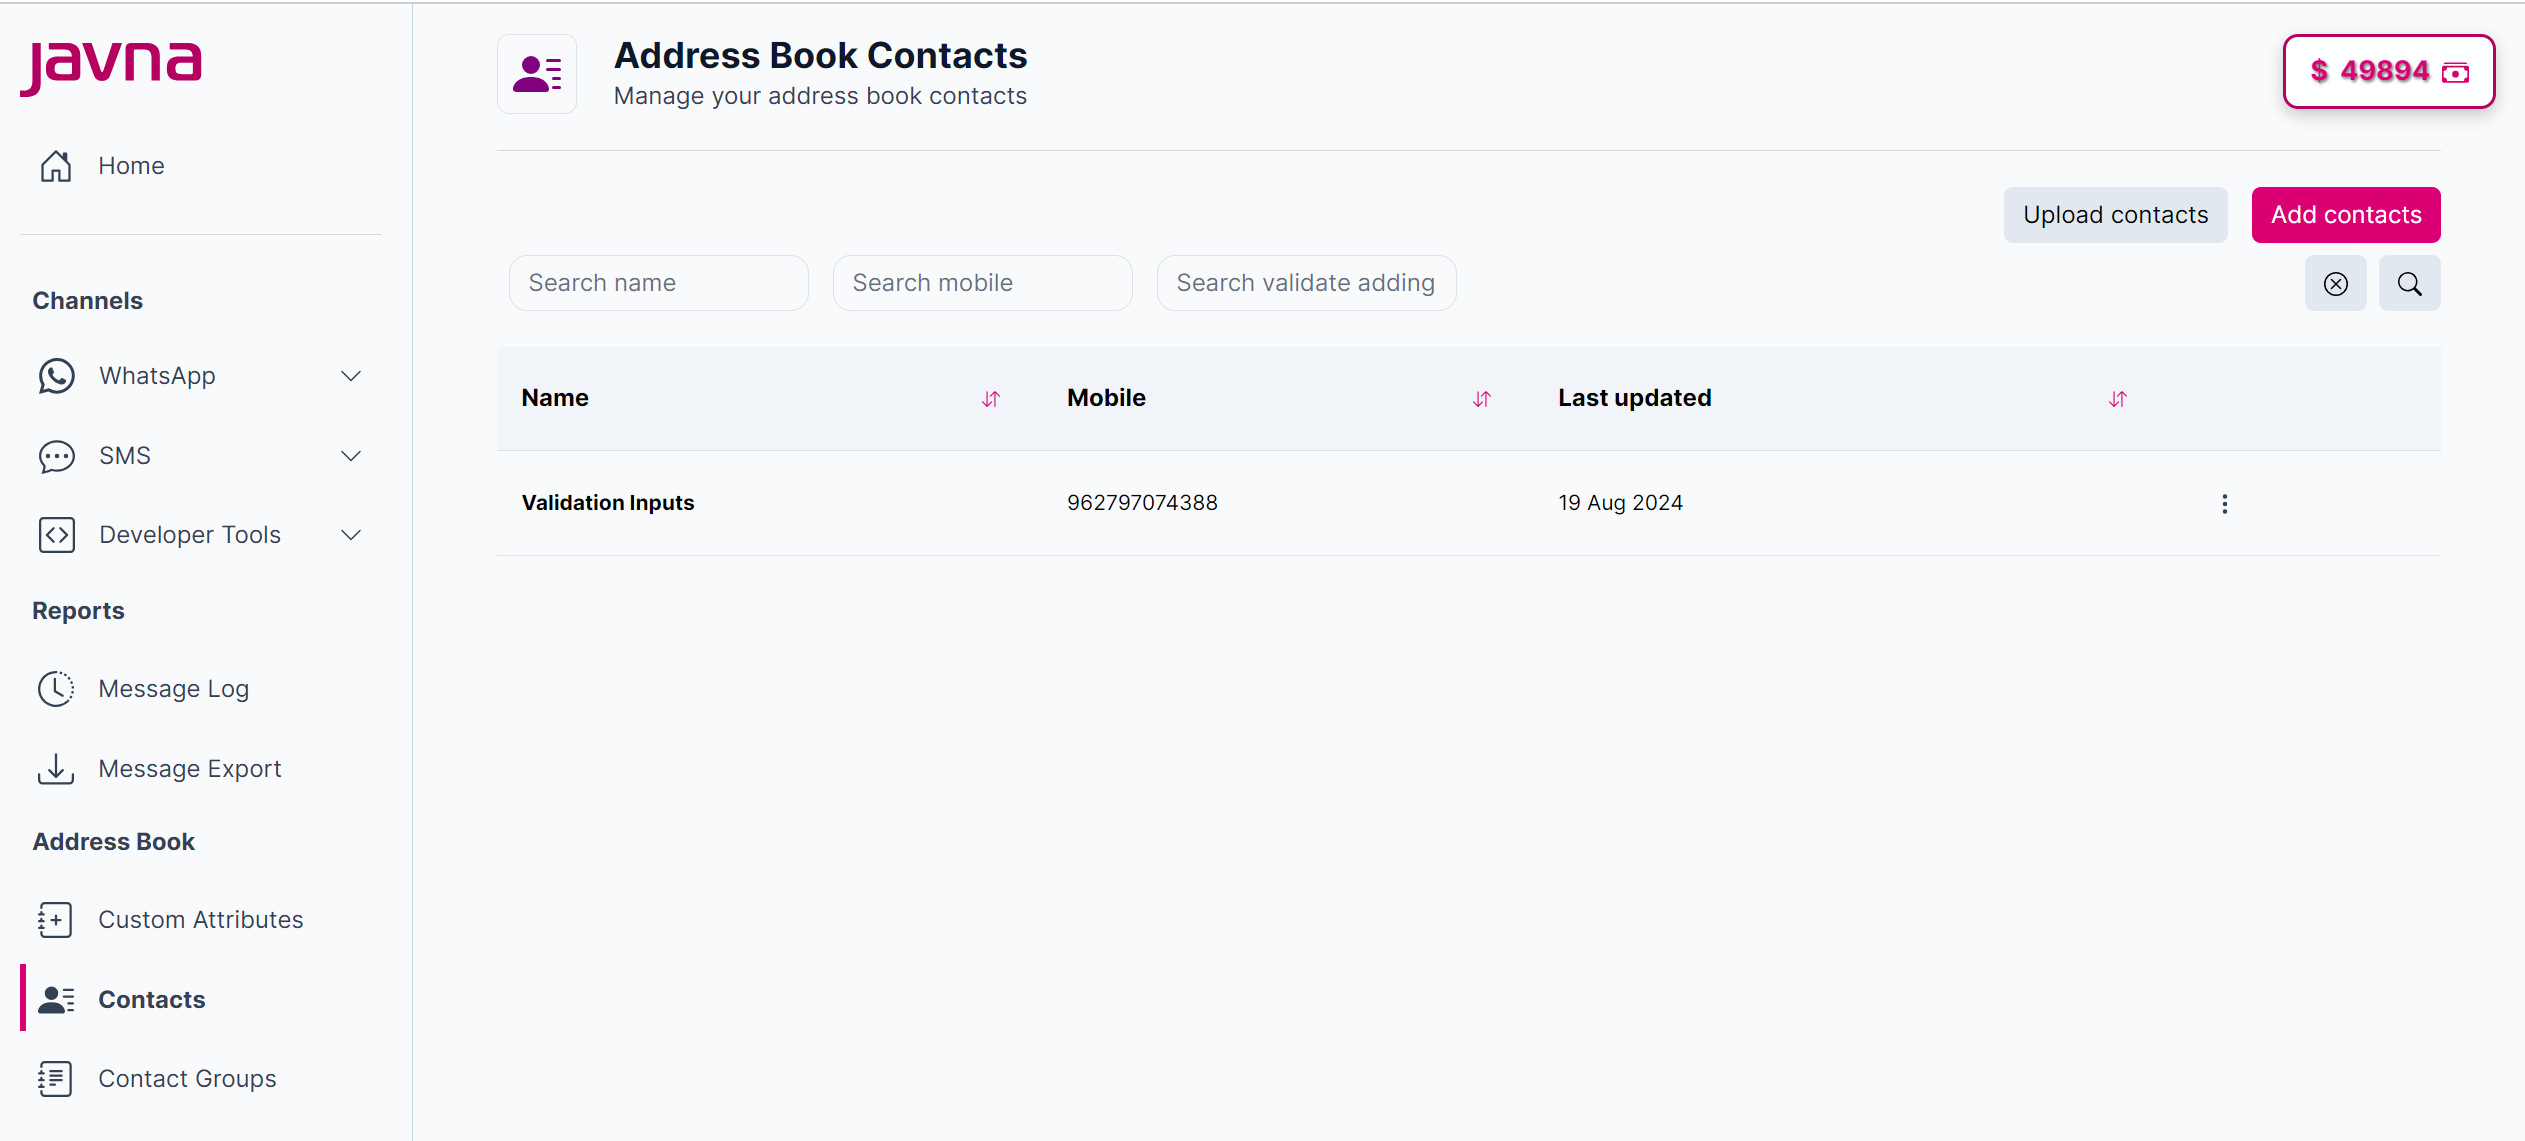Viewport: 2525px width, 1141px height.
Task: Click the Custom Attributes list icon
Action: (56, 919)
